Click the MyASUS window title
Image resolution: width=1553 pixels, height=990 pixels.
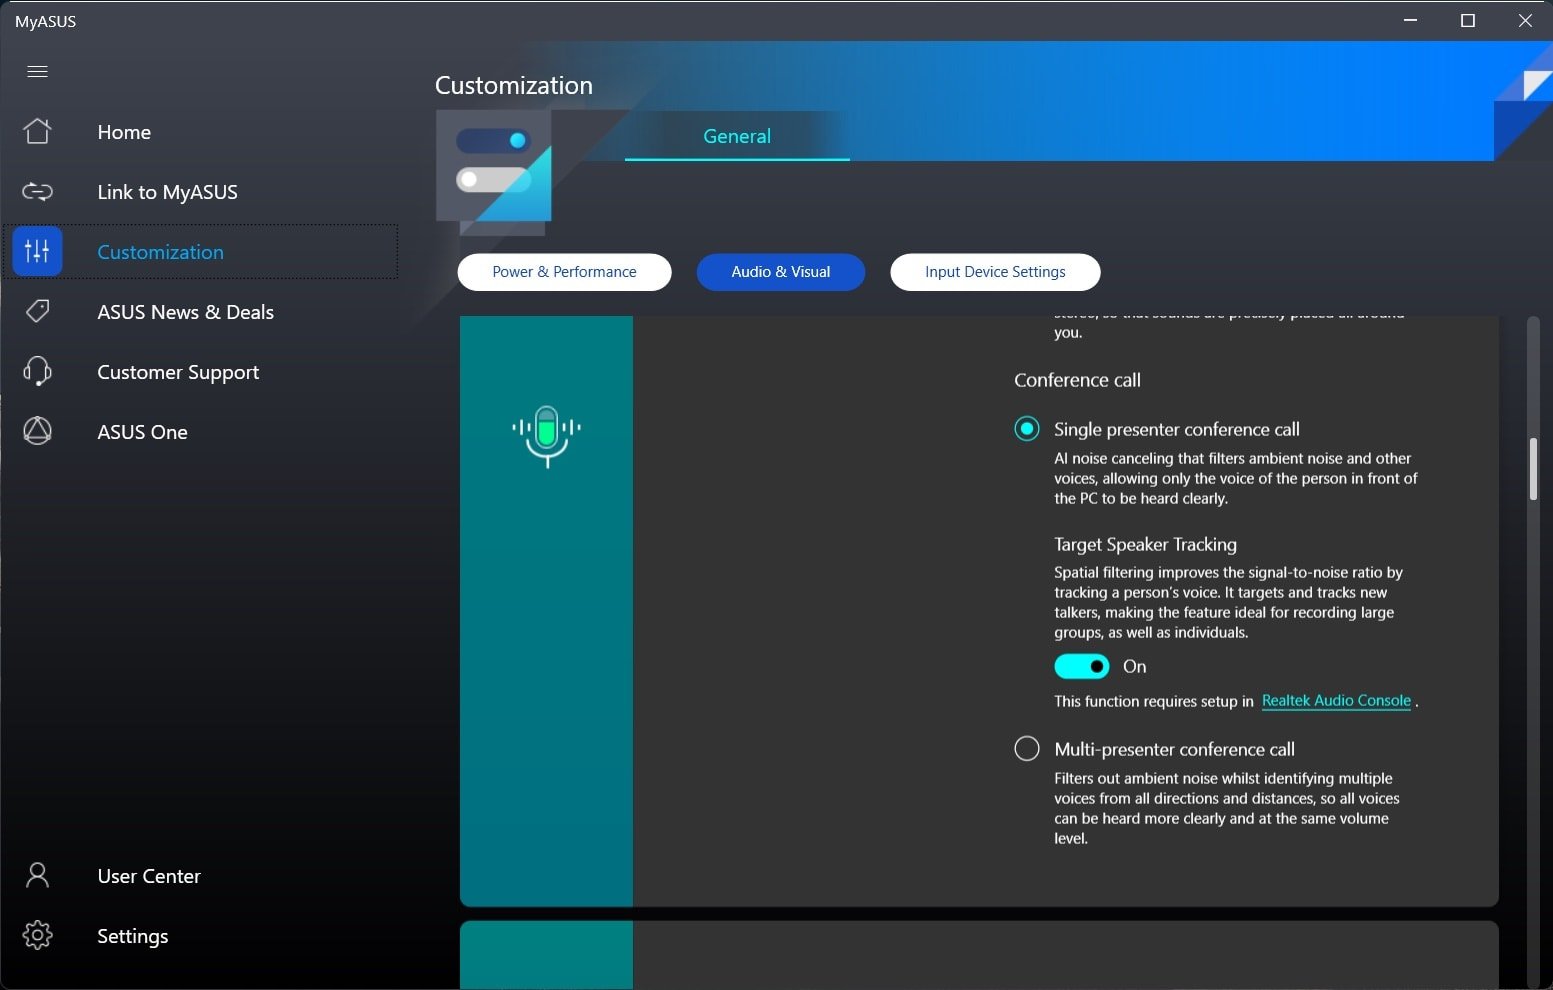(x=45, y=21)
